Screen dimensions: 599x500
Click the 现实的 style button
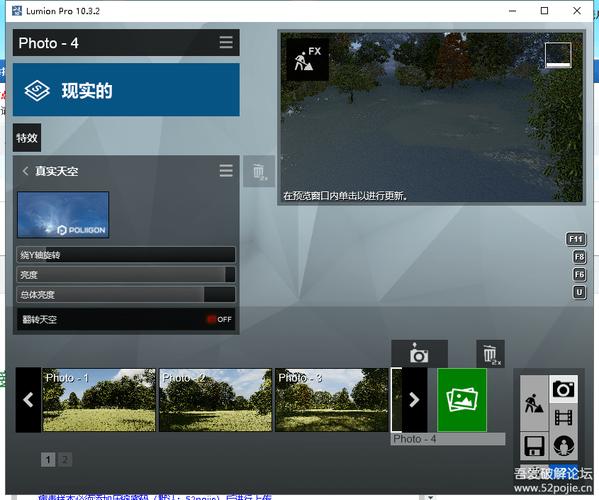(126, 90)
